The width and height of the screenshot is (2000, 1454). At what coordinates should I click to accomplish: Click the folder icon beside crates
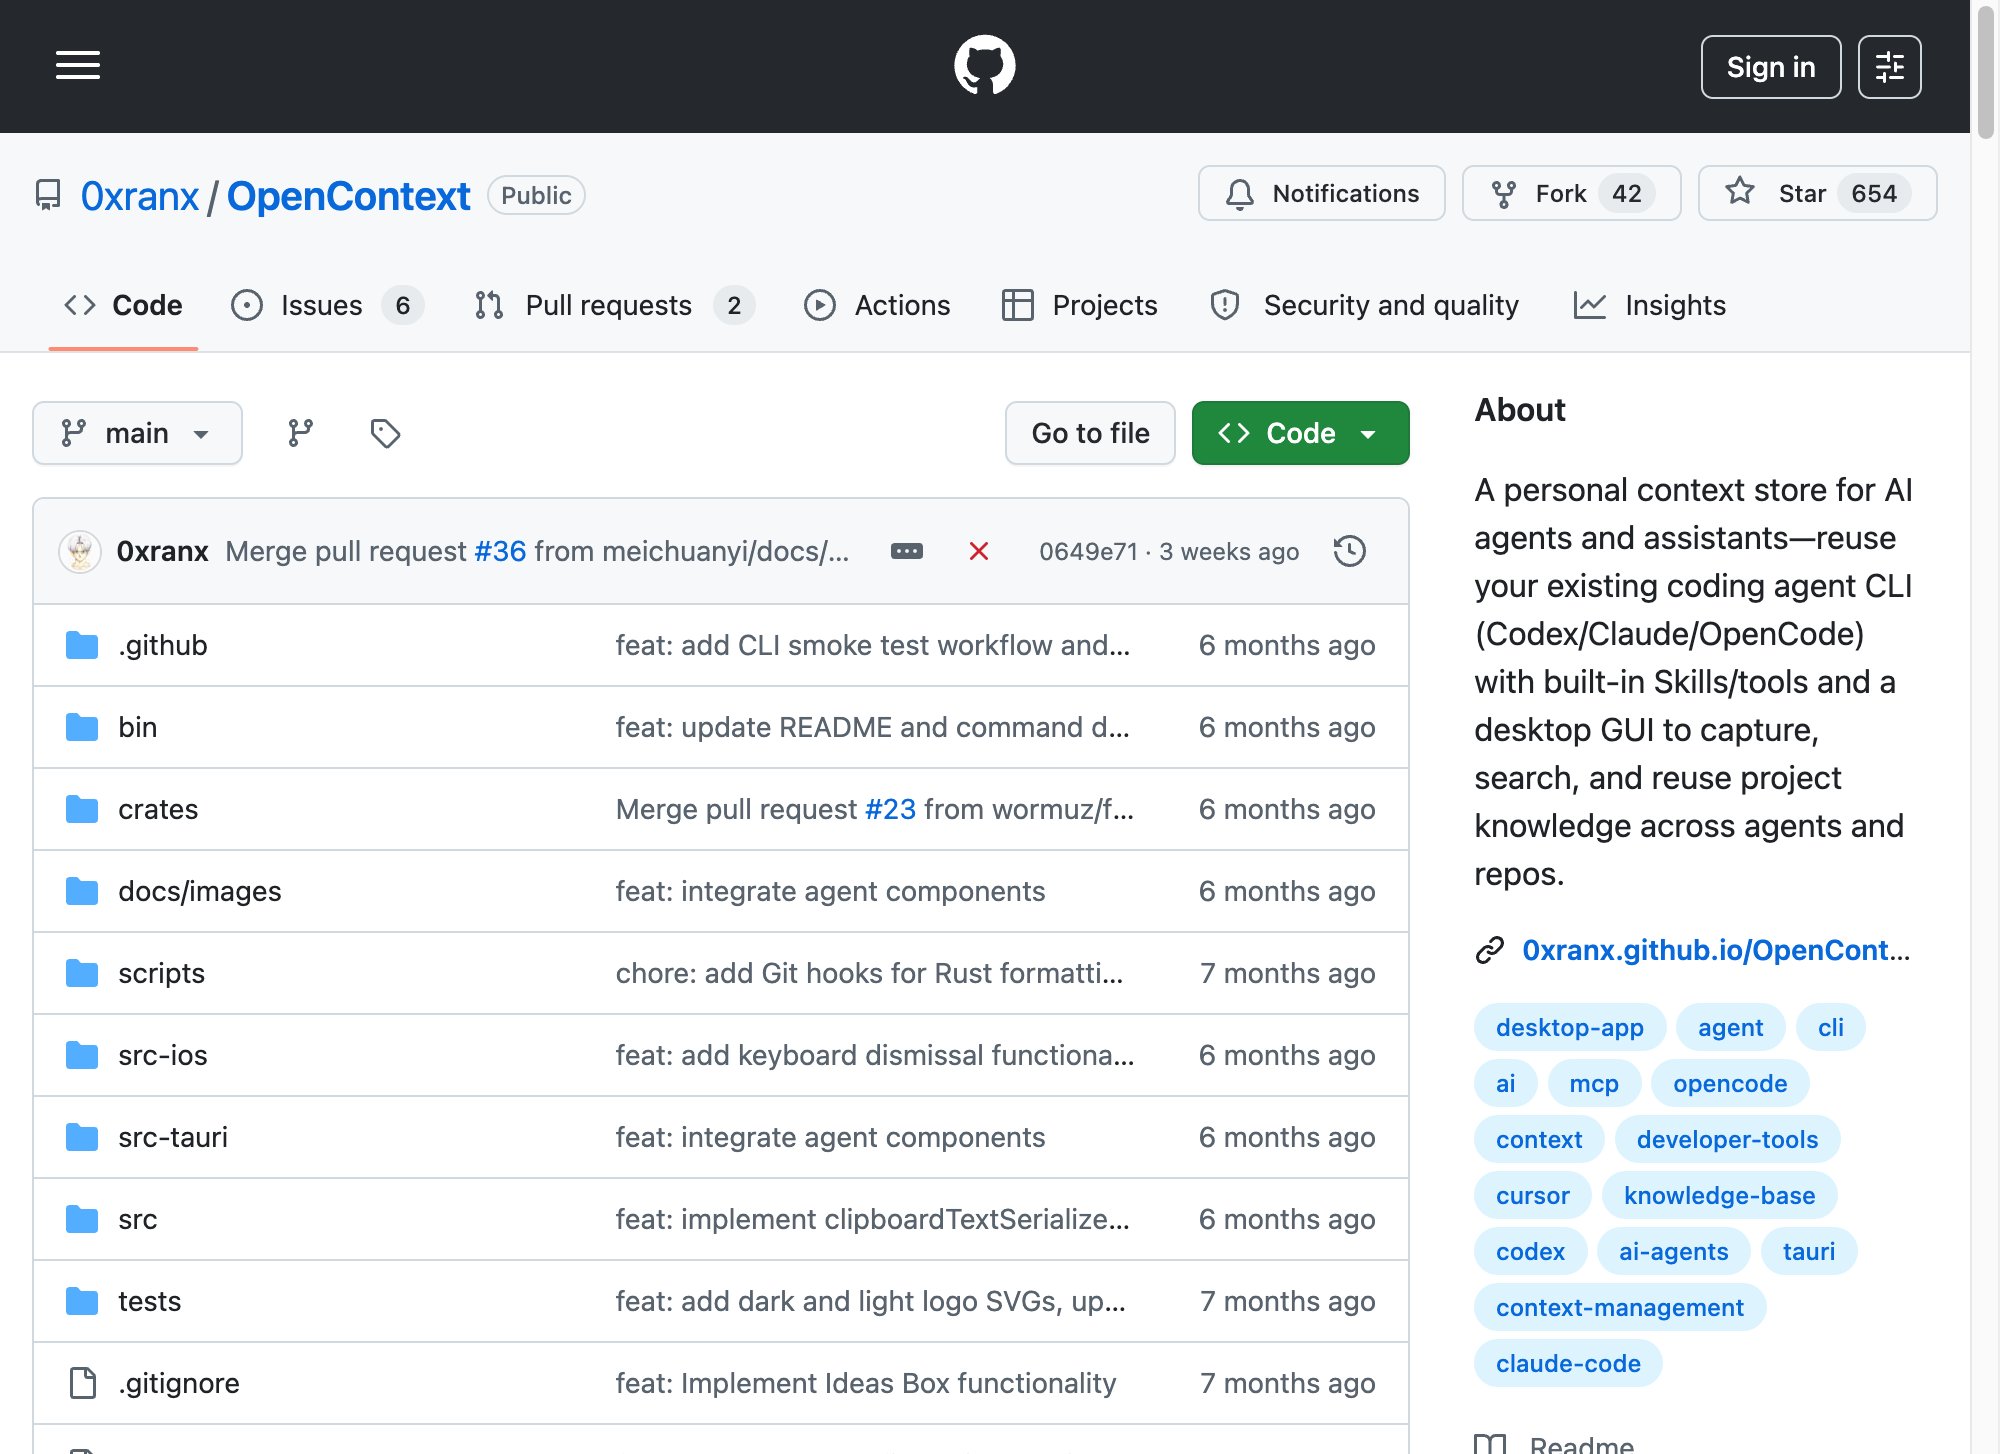pyautogui.click(x=82, y=809)
